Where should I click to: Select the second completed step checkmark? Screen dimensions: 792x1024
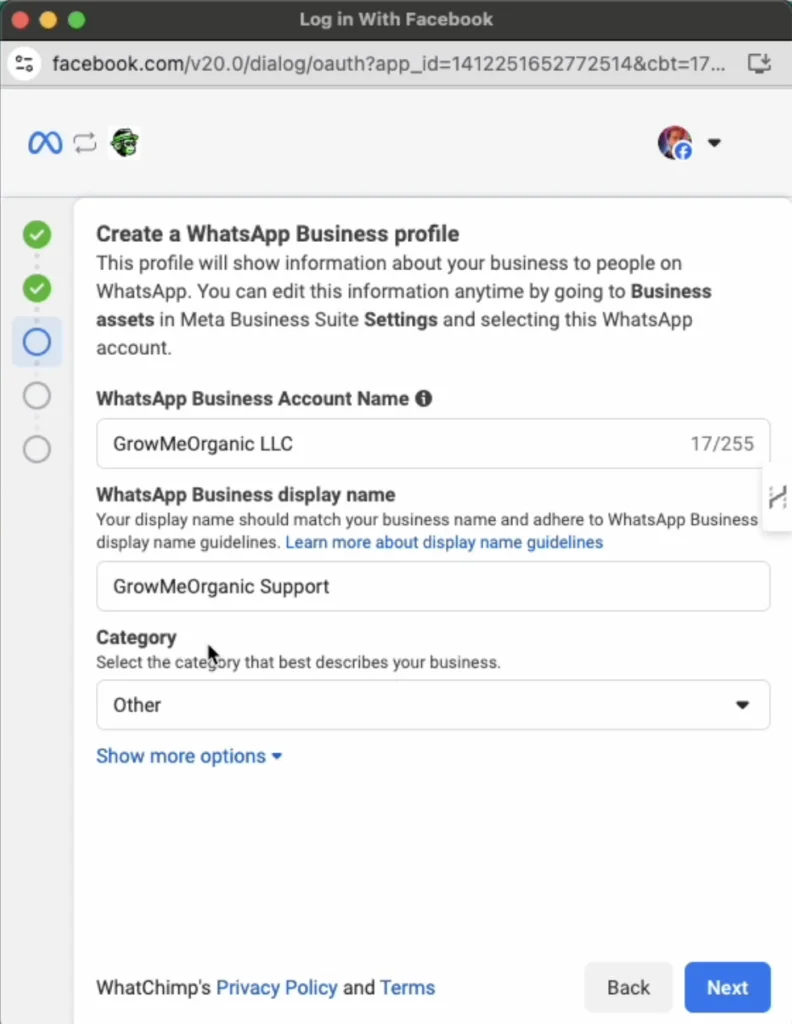pos(37,289)
